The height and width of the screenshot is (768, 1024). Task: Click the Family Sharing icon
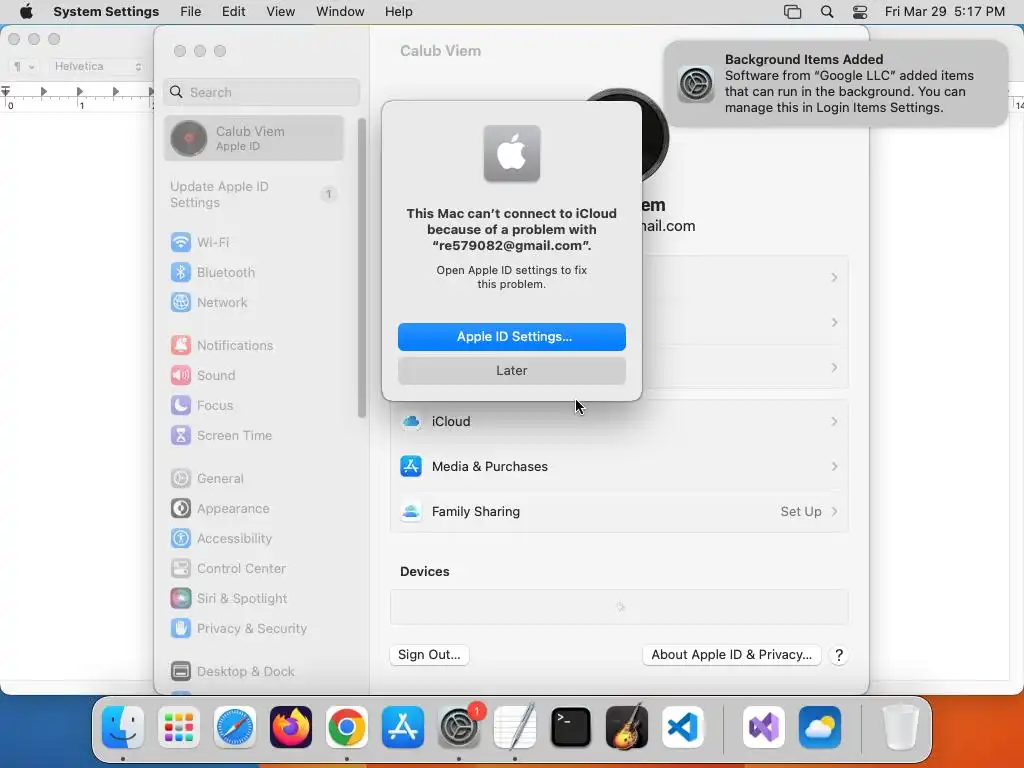pyautogui.click(x=411, y=512)
